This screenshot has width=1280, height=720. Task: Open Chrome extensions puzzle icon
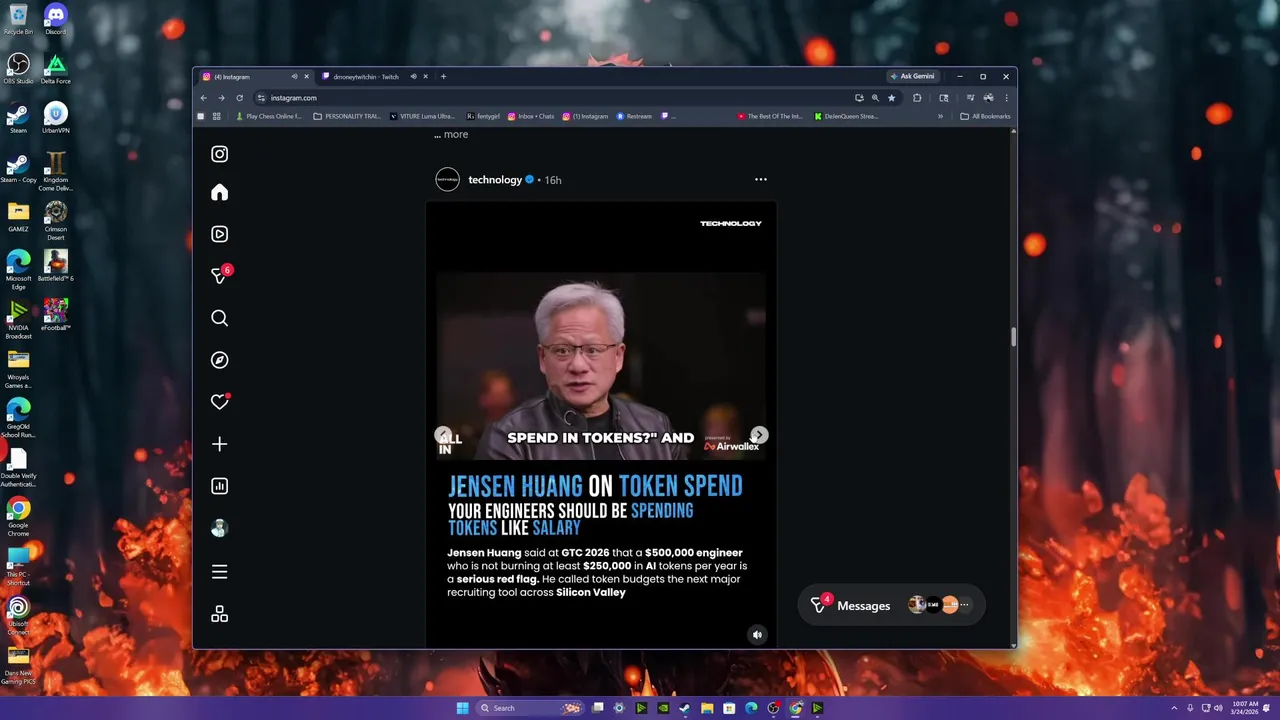pos(917,98)
